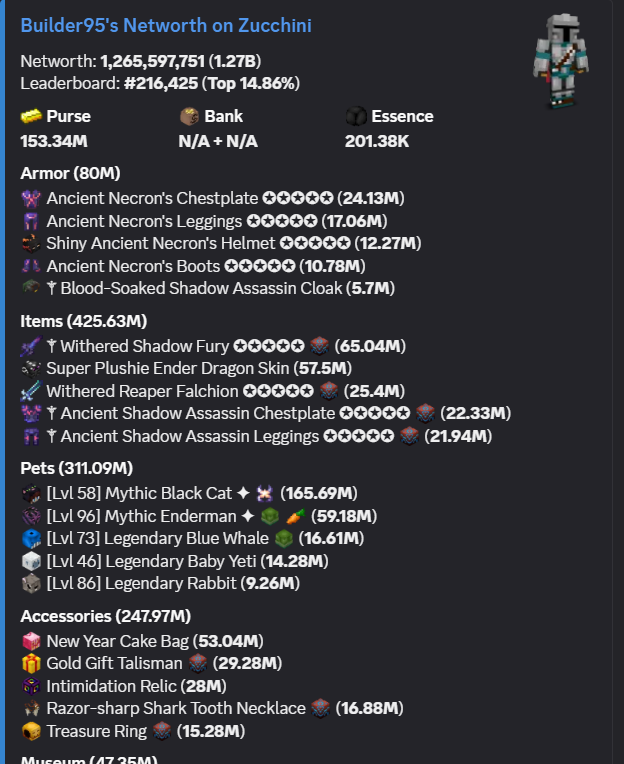Click the Legendary Baby Yeti pet icon
The height and width of the screenshot is (764, 624).
[31, 561]
